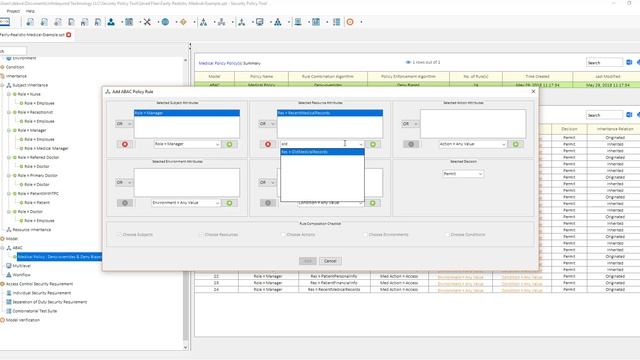Select Separation of Duty Security Requirement item
The image size is (640, 360).
click(x=50, y=302)
